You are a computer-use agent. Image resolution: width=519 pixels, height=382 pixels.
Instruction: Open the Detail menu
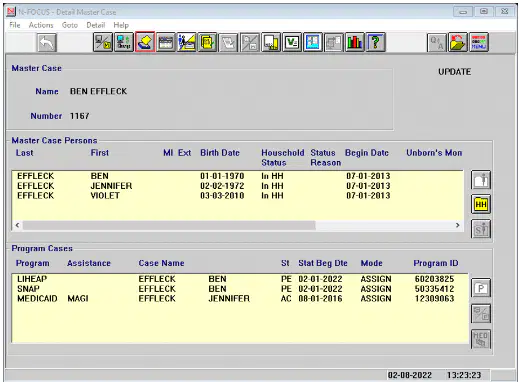click(96, 25)
